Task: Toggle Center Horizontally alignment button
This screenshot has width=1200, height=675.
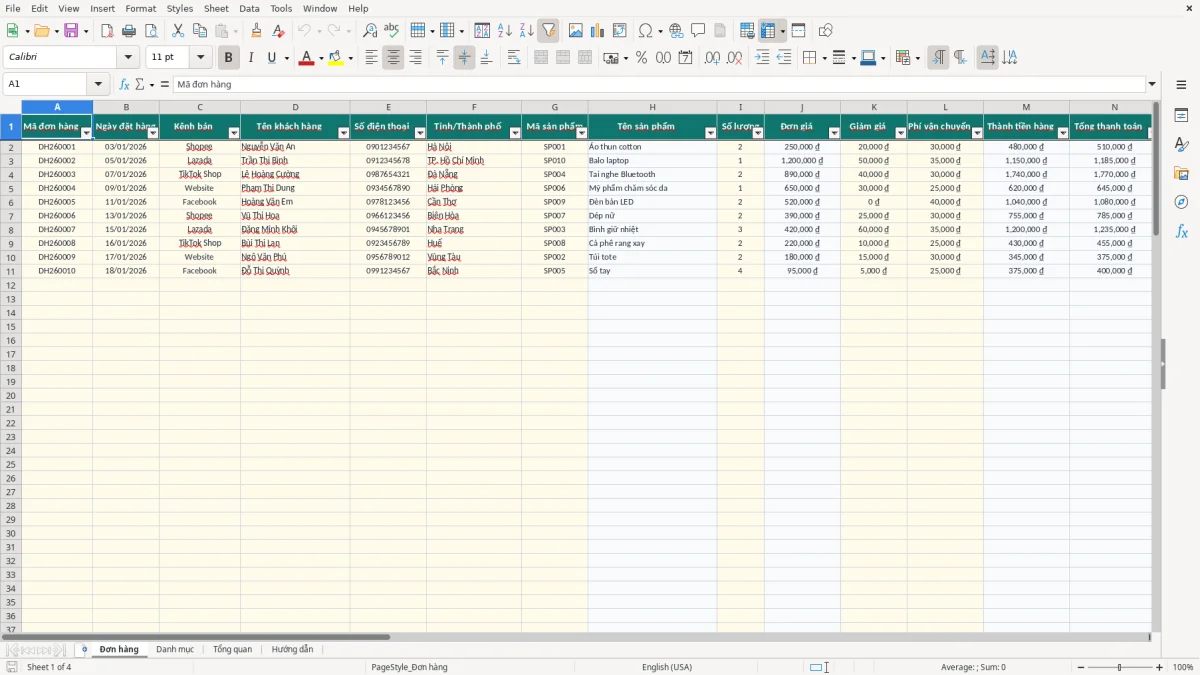Action: click(x=393, y=58)
